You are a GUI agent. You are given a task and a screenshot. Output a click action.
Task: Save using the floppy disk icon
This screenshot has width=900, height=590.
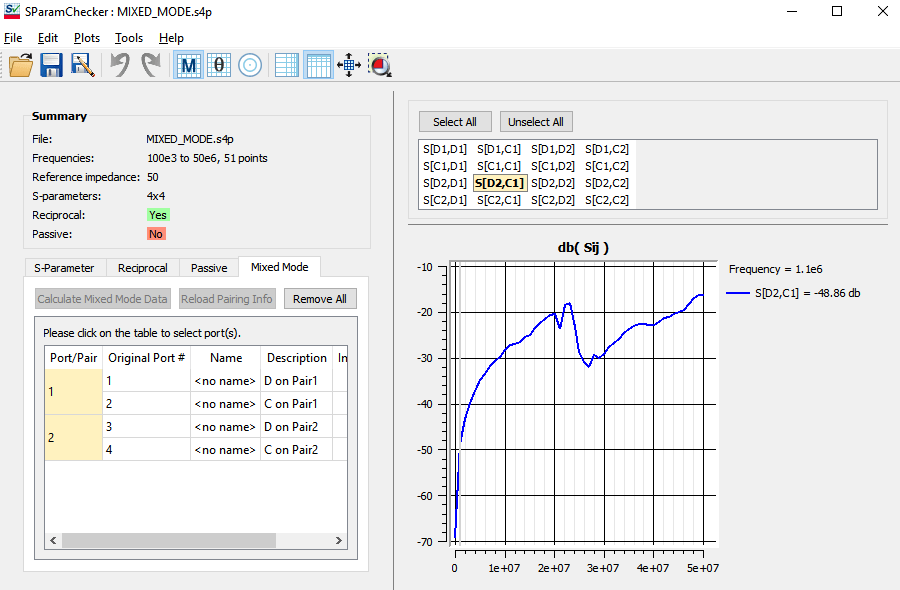[x=50, y=64]
